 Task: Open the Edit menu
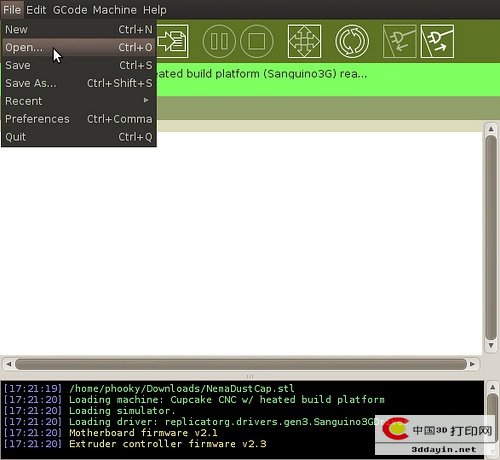tap(36, 10)
